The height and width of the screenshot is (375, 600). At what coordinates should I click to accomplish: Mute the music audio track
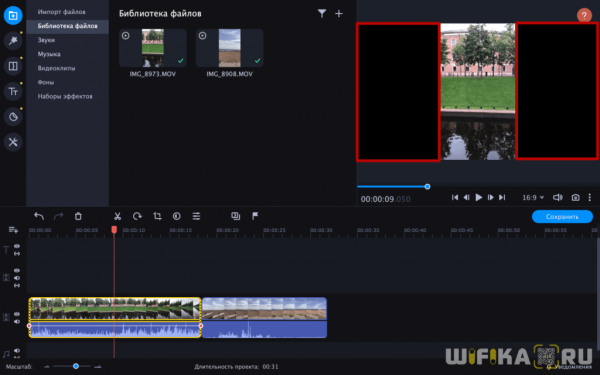coord(17,351)
